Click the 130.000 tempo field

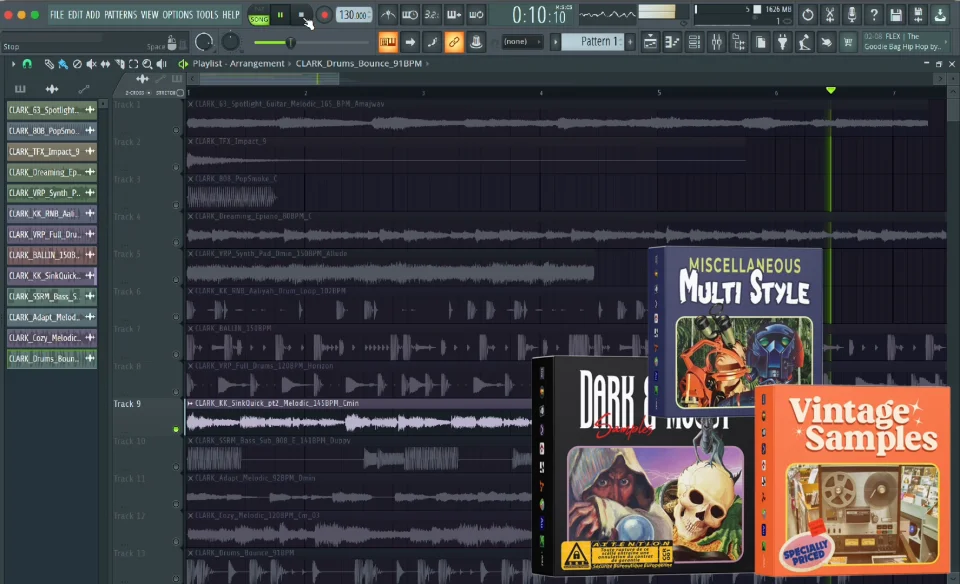[353, 15]
